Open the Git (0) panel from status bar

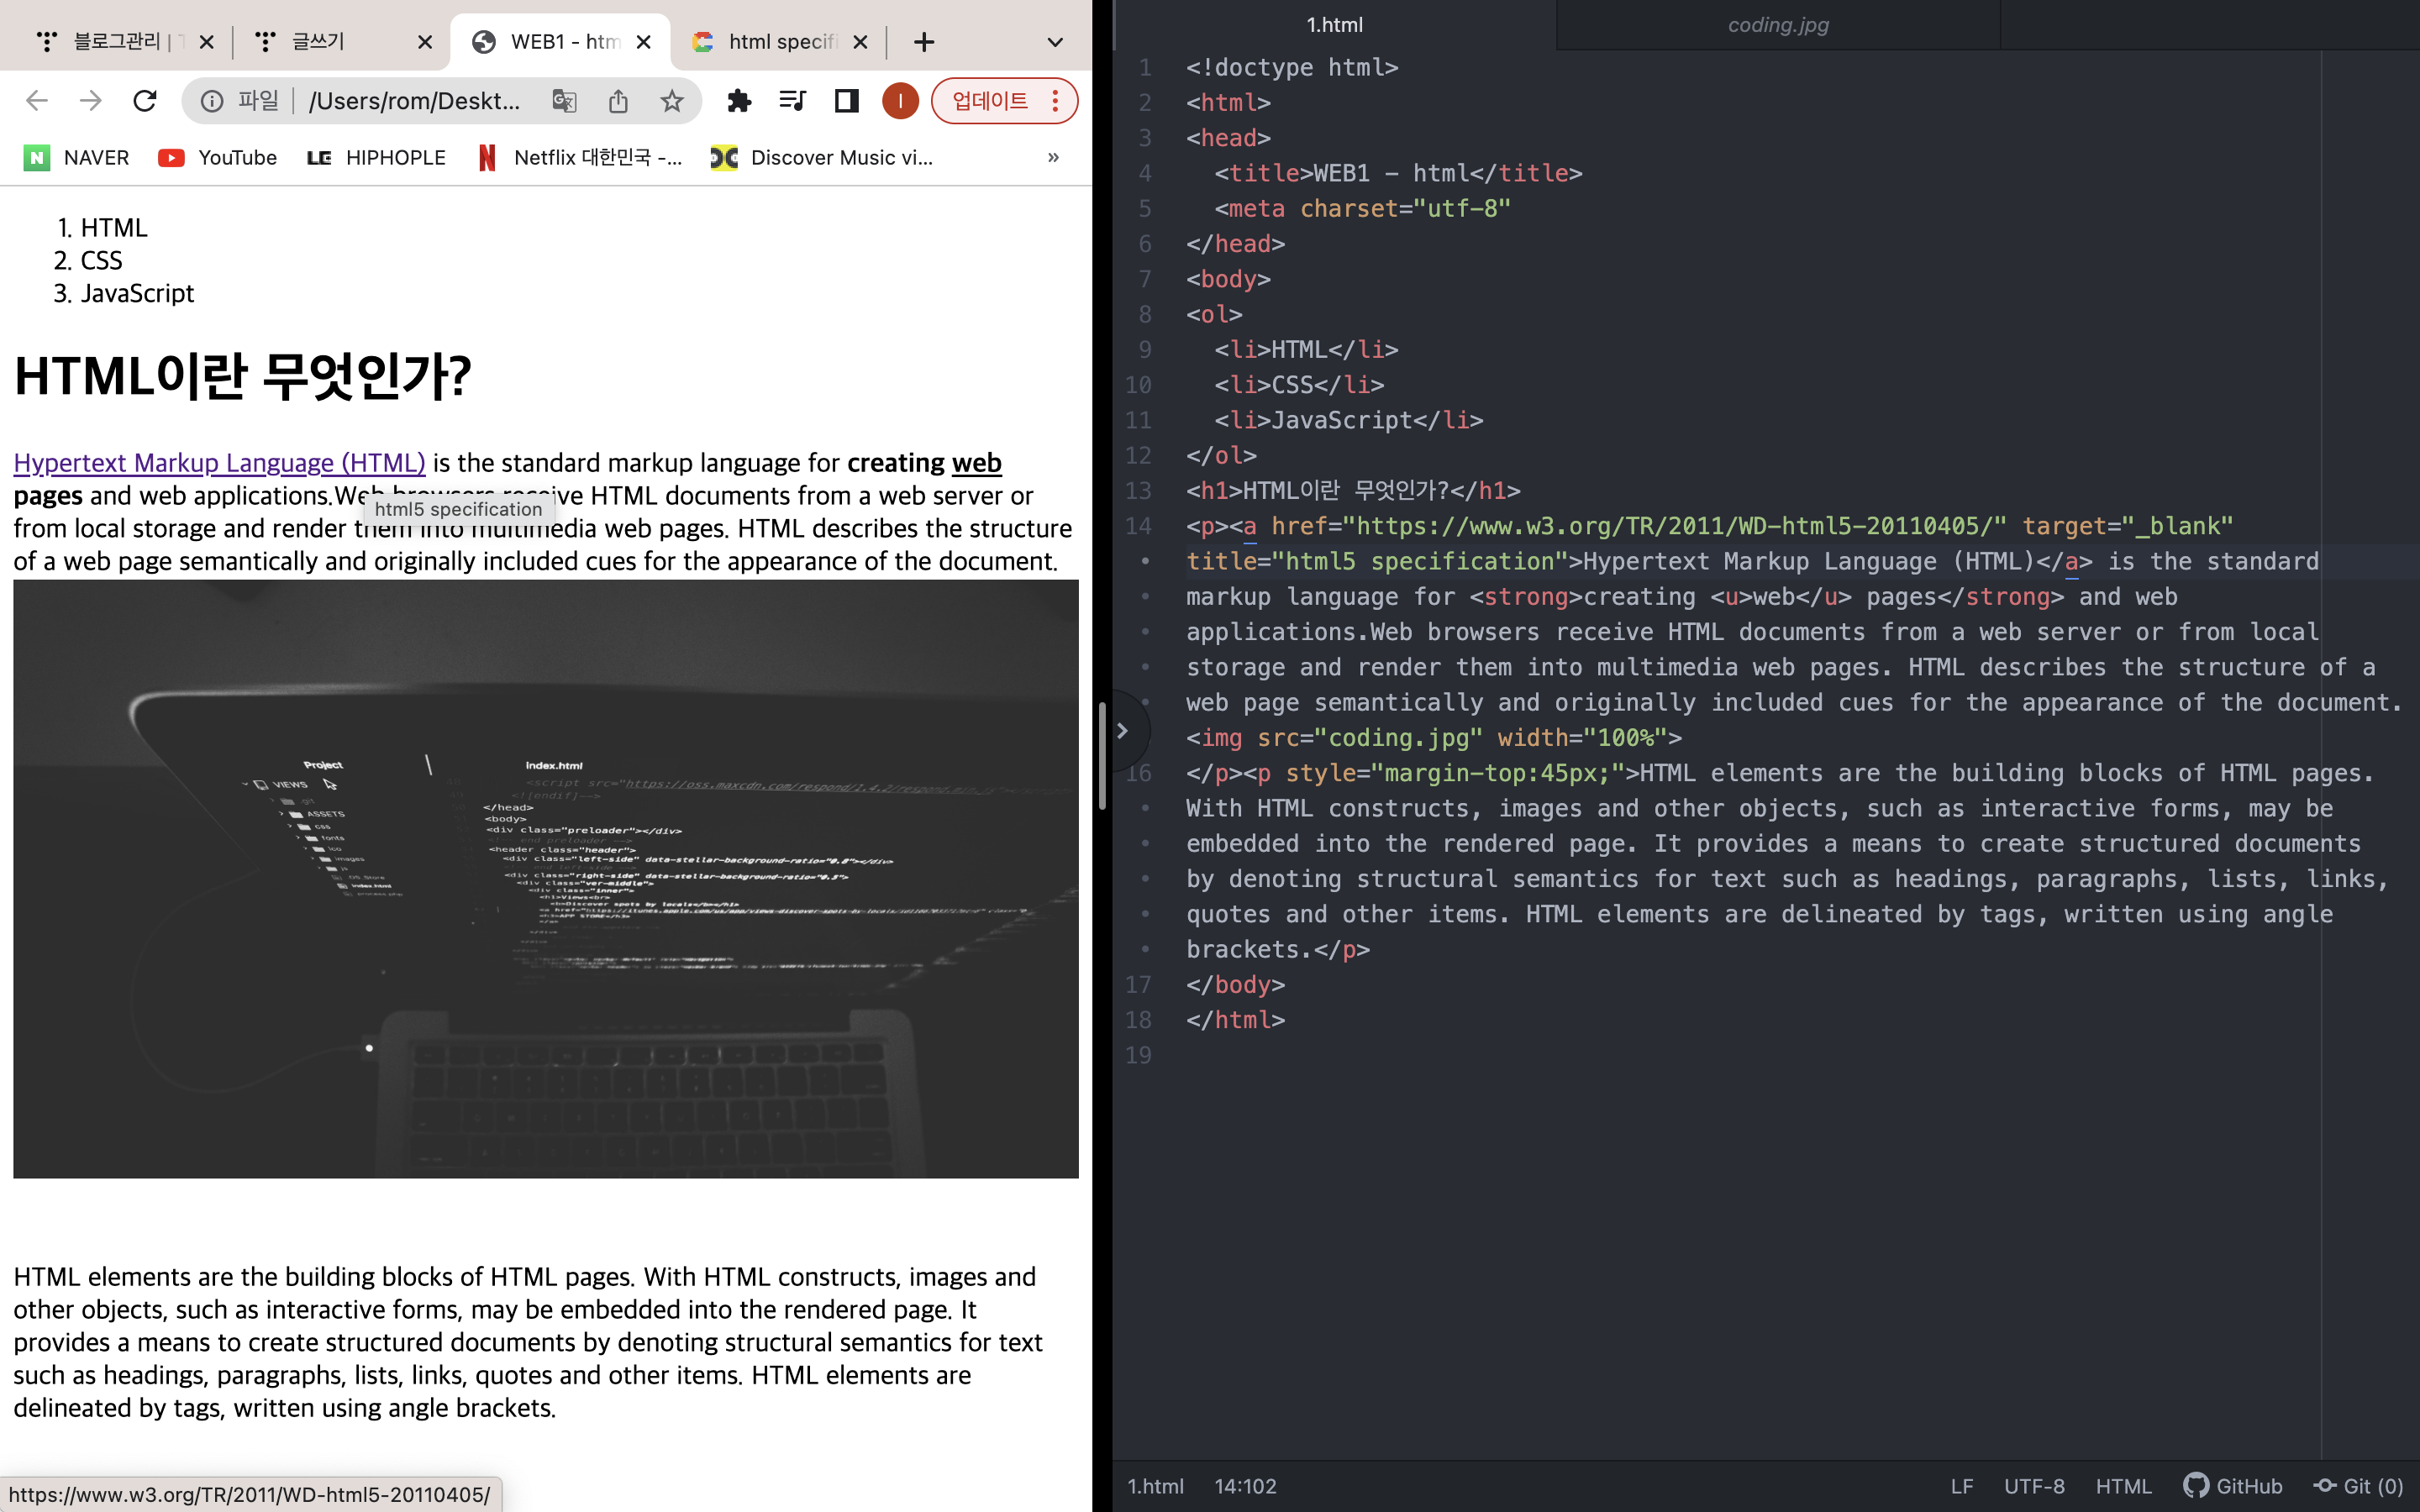click(2359, 1486)
